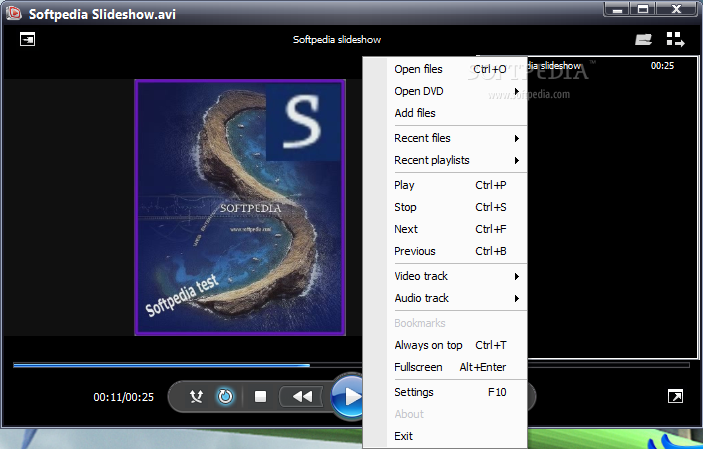Stop playback with the square button

tap(260, 397)
